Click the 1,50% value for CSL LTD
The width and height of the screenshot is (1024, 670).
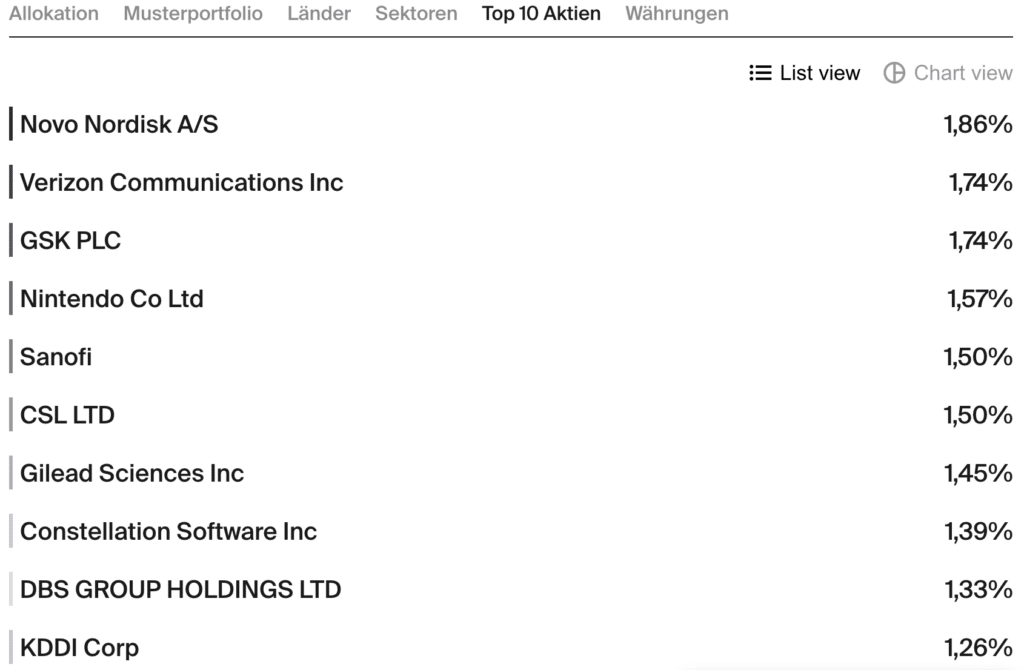click(x=978, y=415)
